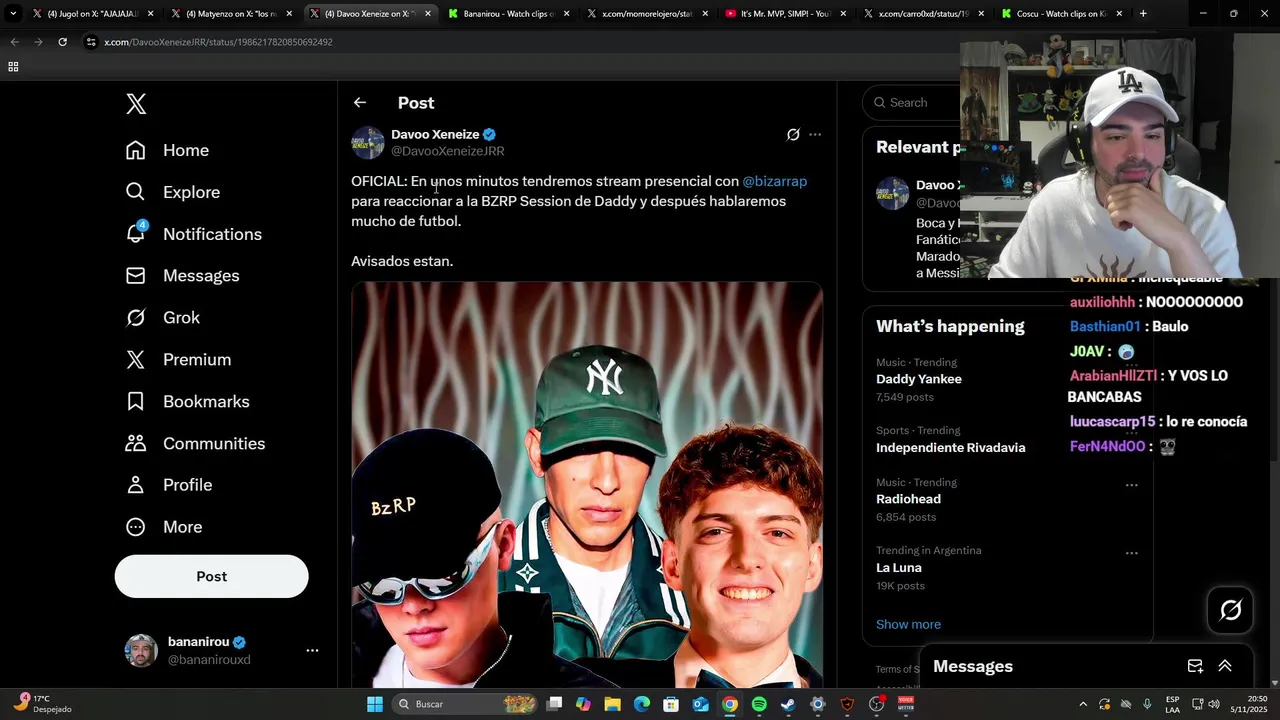
Task: Click the taskbar Buscar search box
Action: [465, 704]
